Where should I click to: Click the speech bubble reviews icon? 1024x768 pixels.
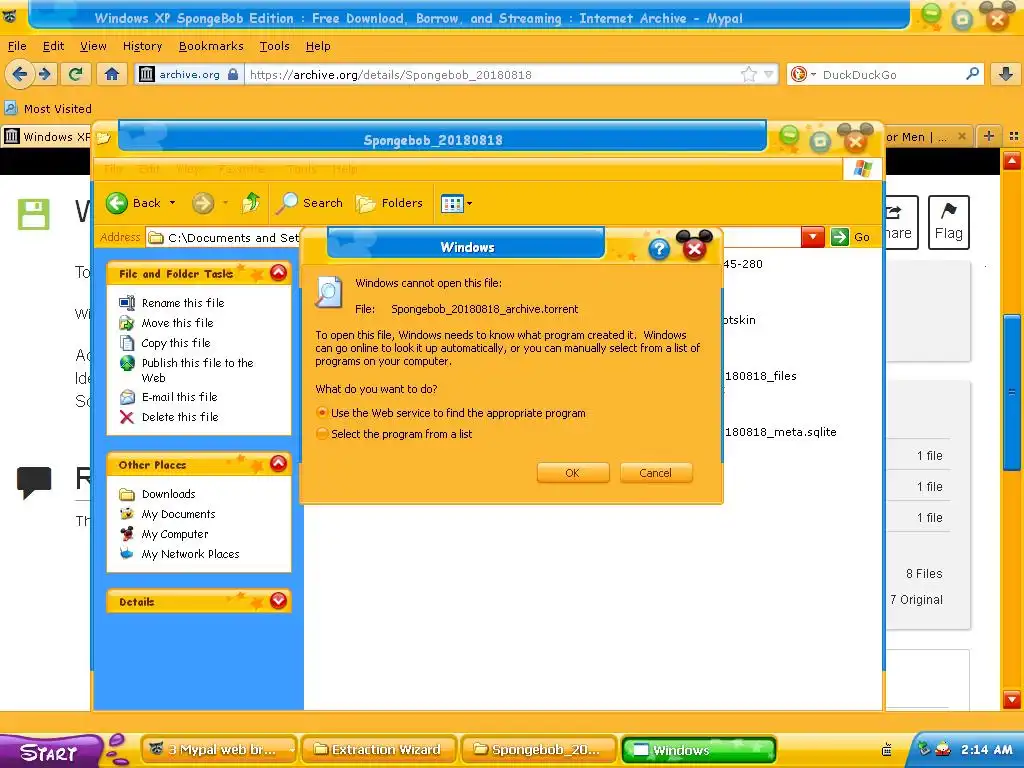click(x=34, y=482)
